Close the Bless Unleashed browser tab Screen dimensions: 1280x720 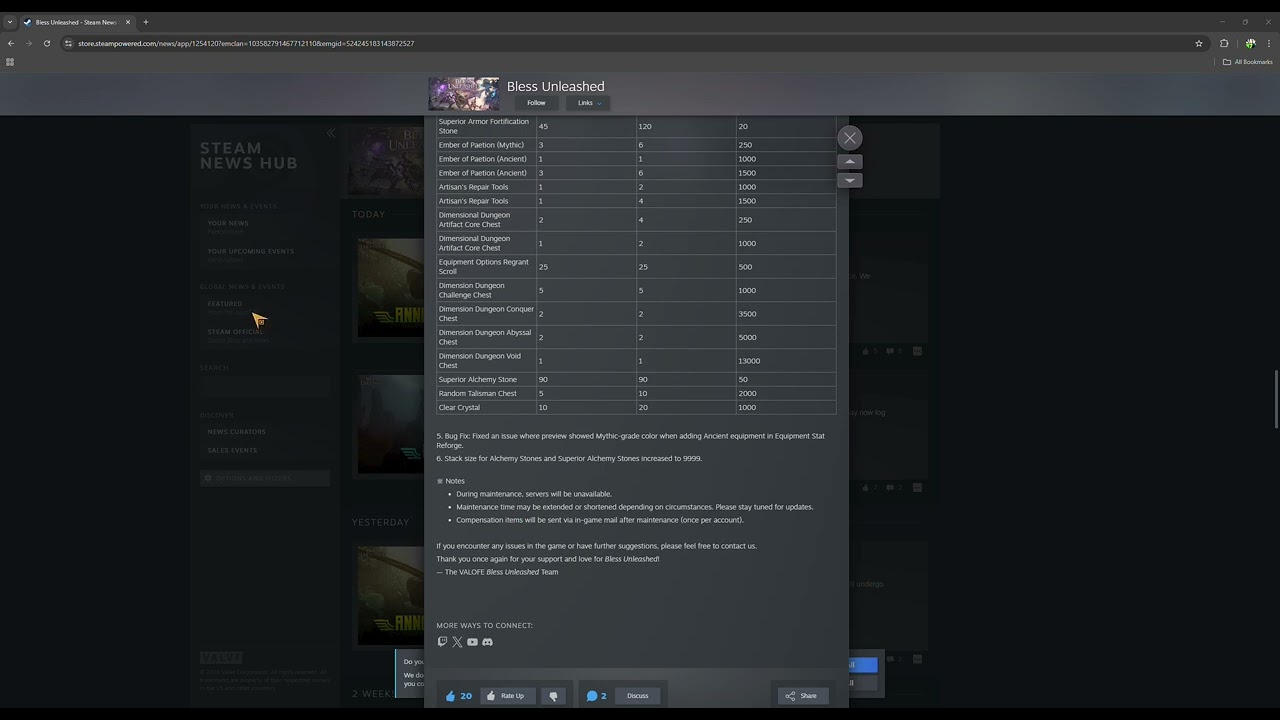coord(128,22)
